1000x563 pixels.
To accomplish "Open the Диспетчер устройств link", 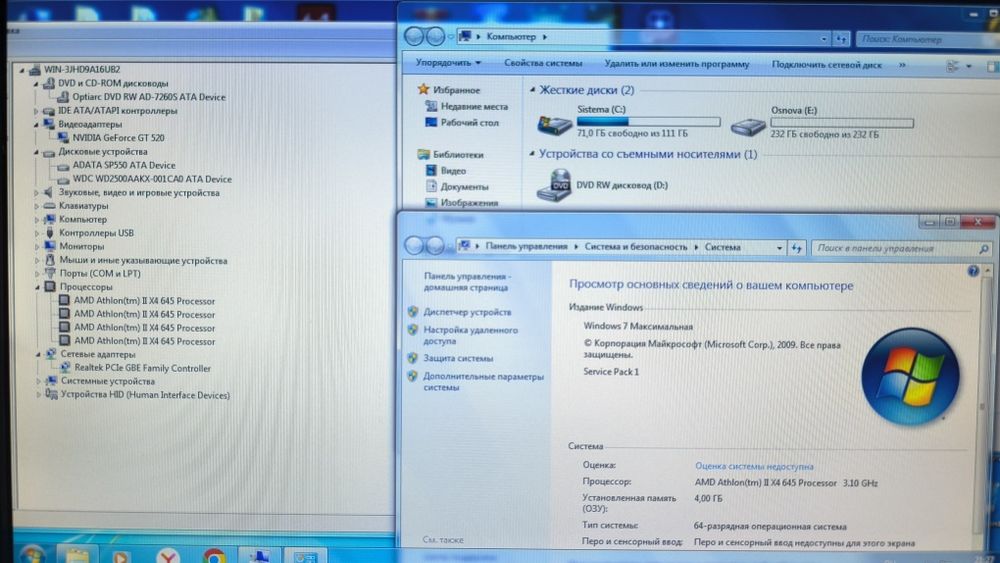I will (467, 312).
